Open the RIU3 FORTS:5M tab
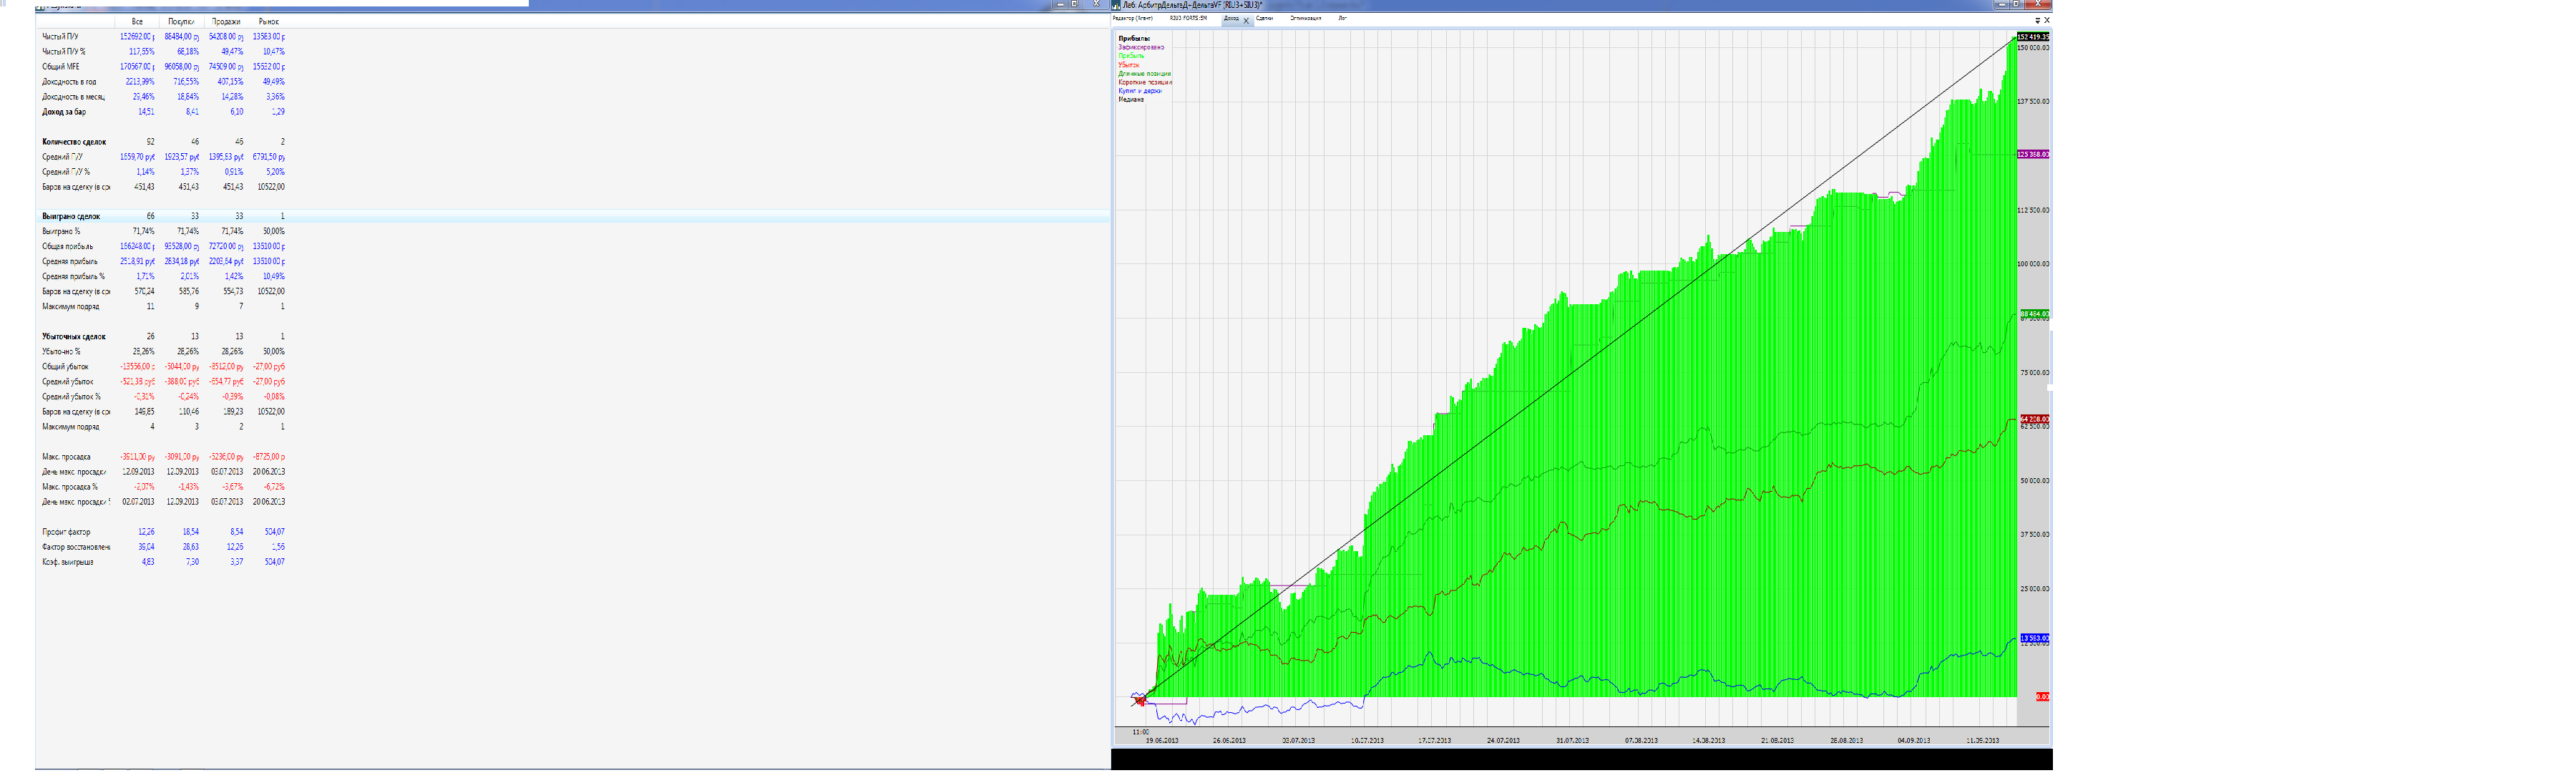Image resolution: width=2576 pixels, height=773 pixels. pos(1188,18)
